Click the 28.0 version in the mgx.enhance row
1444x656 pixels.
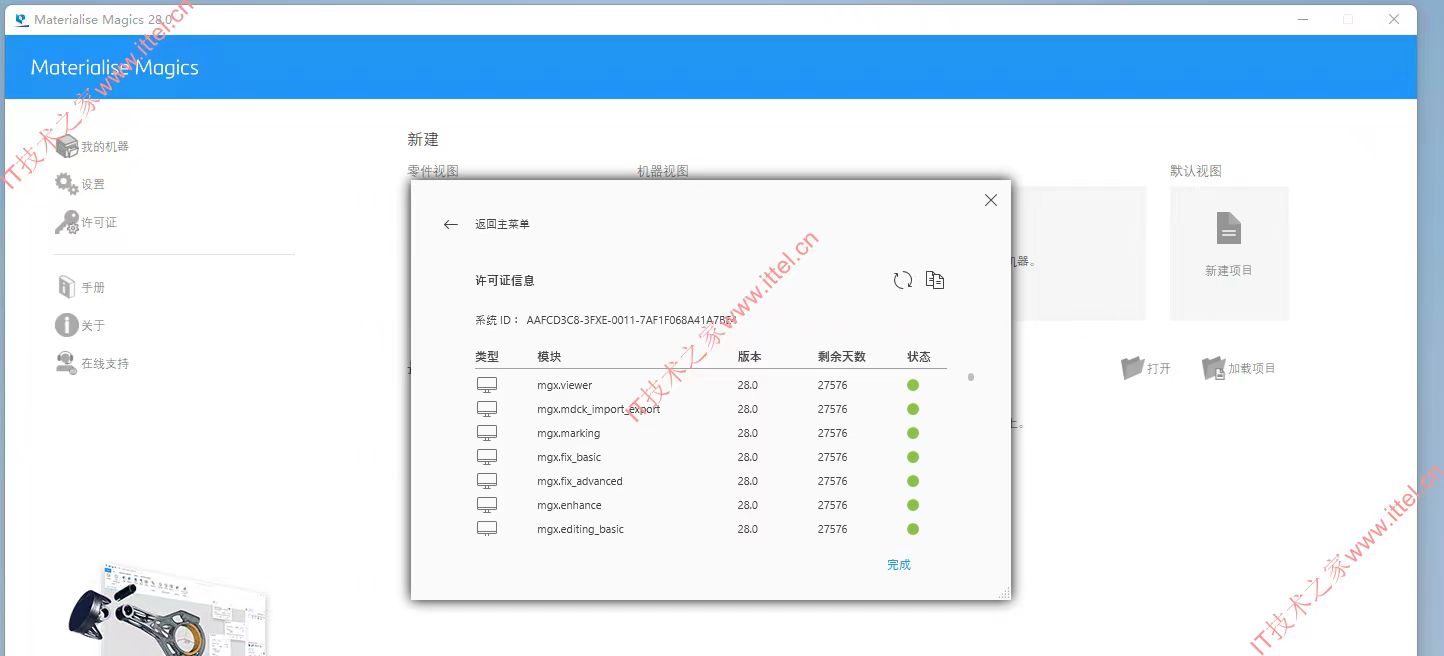pyautogui.click(x=748, y=505)
